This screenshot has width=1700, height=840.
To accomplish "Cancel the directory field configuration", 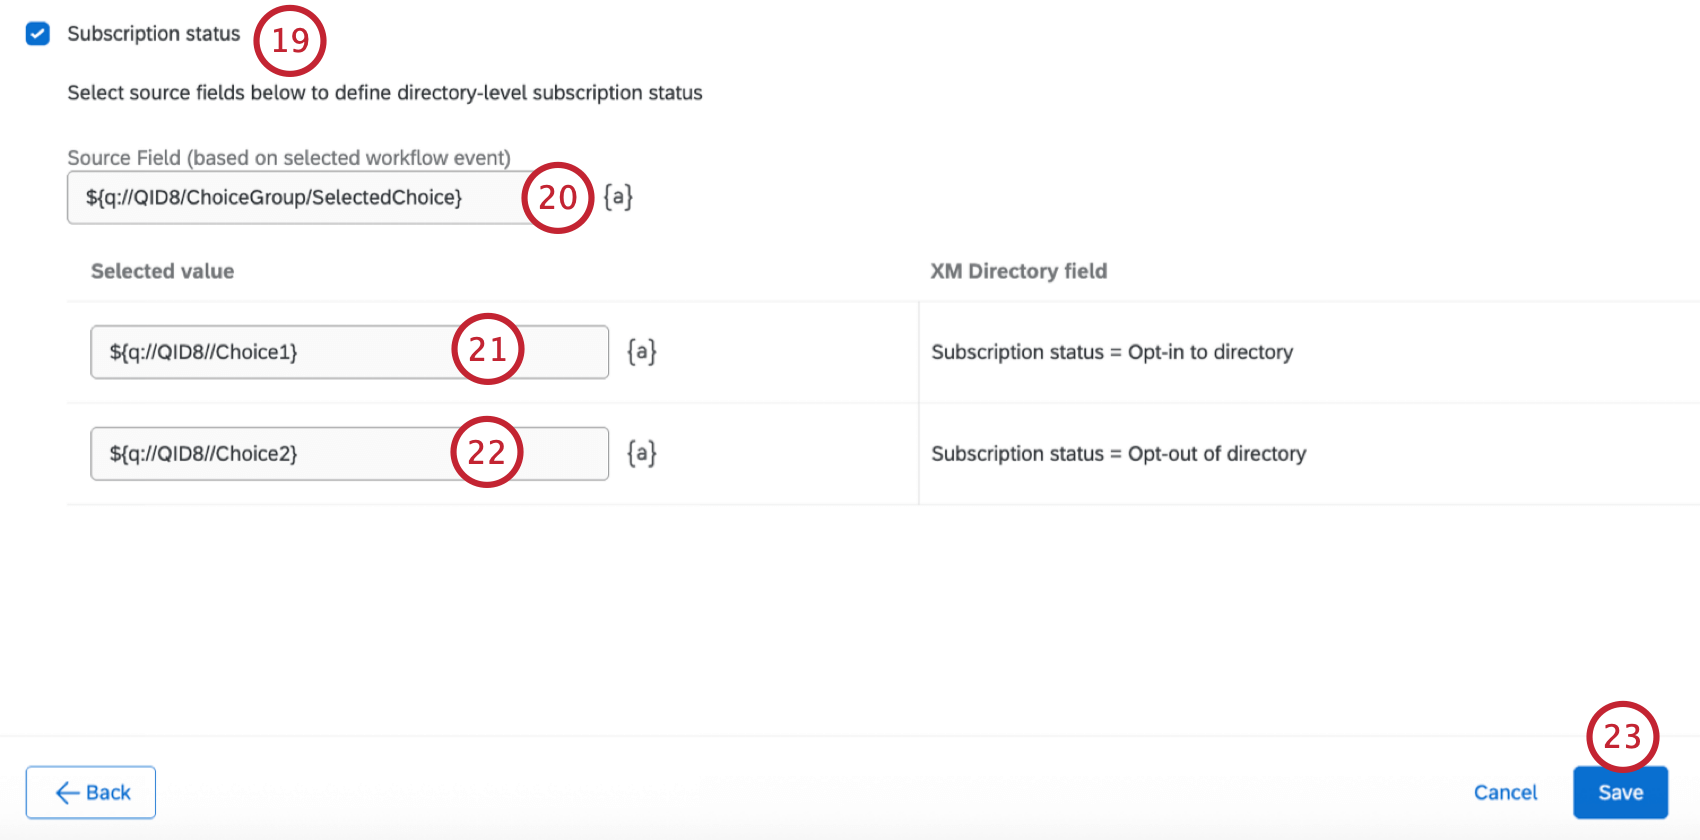I will pos(1505,792).
